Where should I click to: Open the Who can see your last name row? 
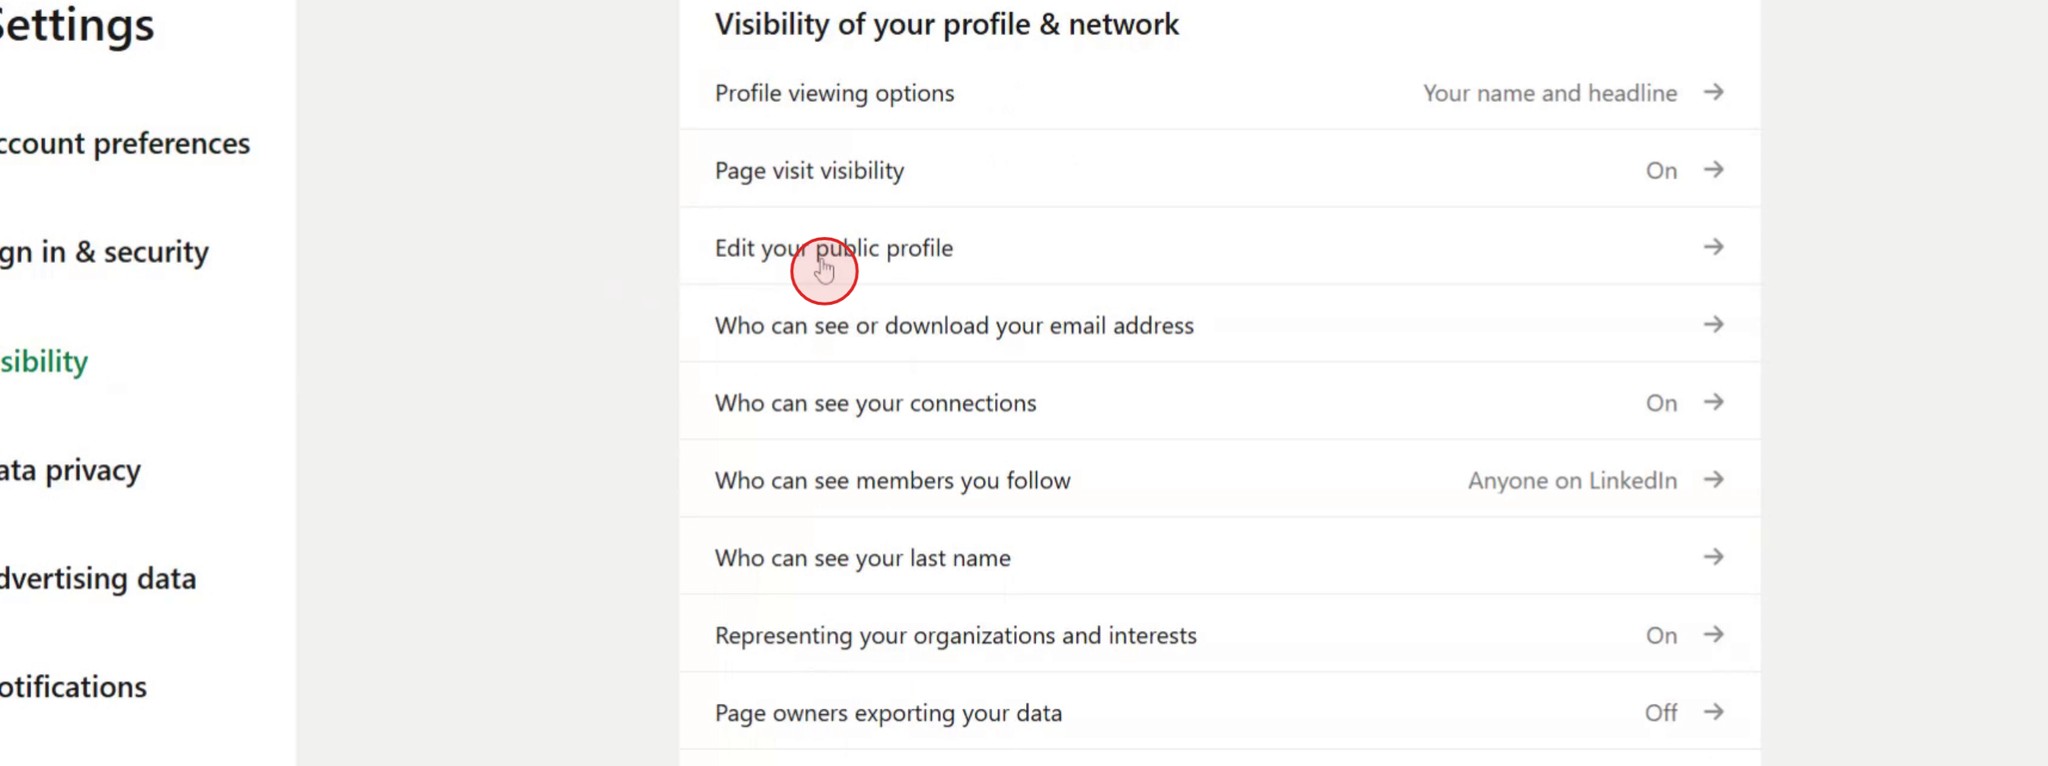click(862, 557)
